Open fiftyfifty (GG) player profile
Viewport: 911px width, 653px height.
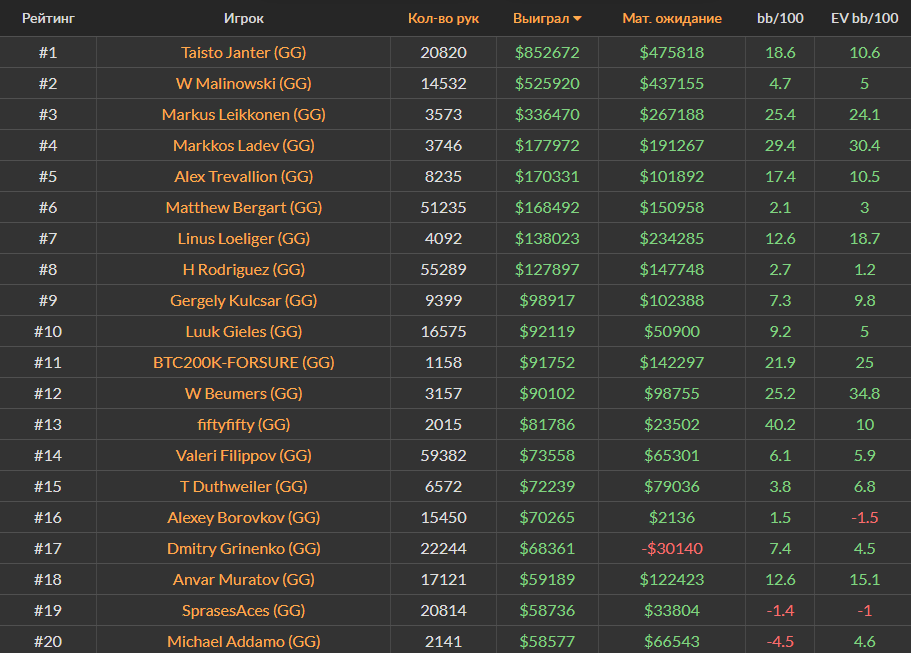click(243, 424)
